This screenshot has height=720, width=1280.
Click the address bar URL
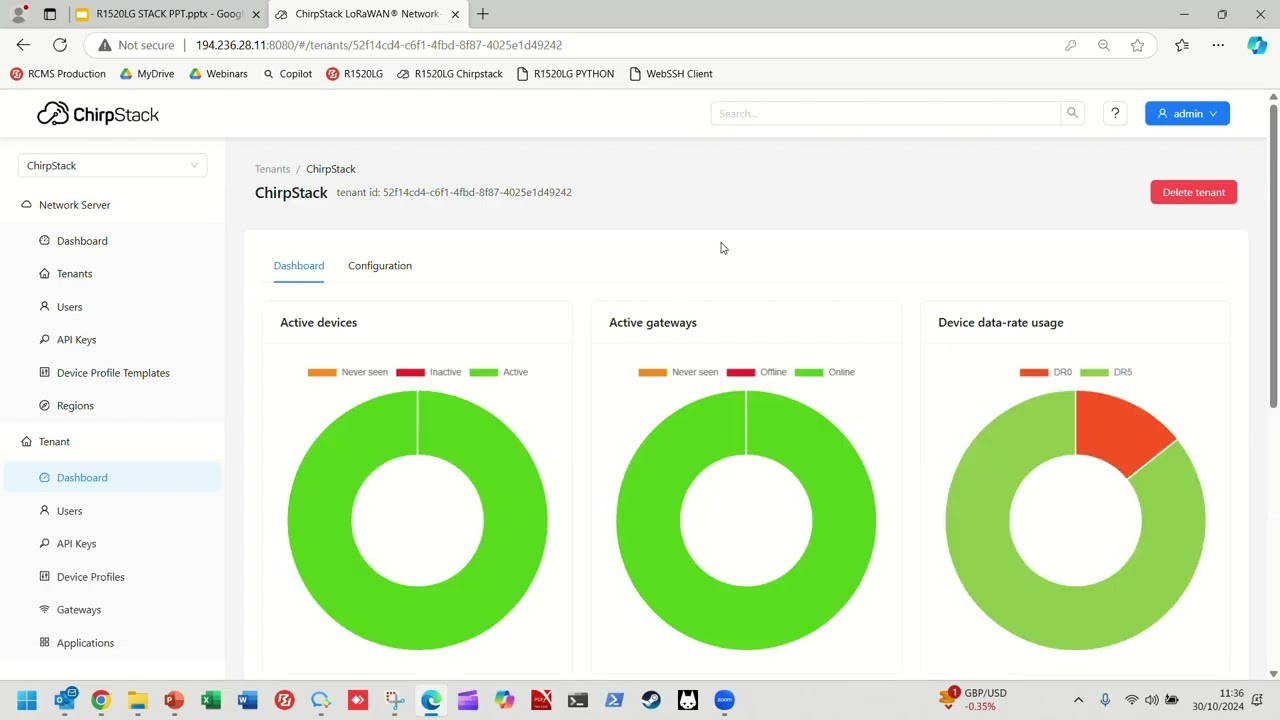(x=379, y=45)
